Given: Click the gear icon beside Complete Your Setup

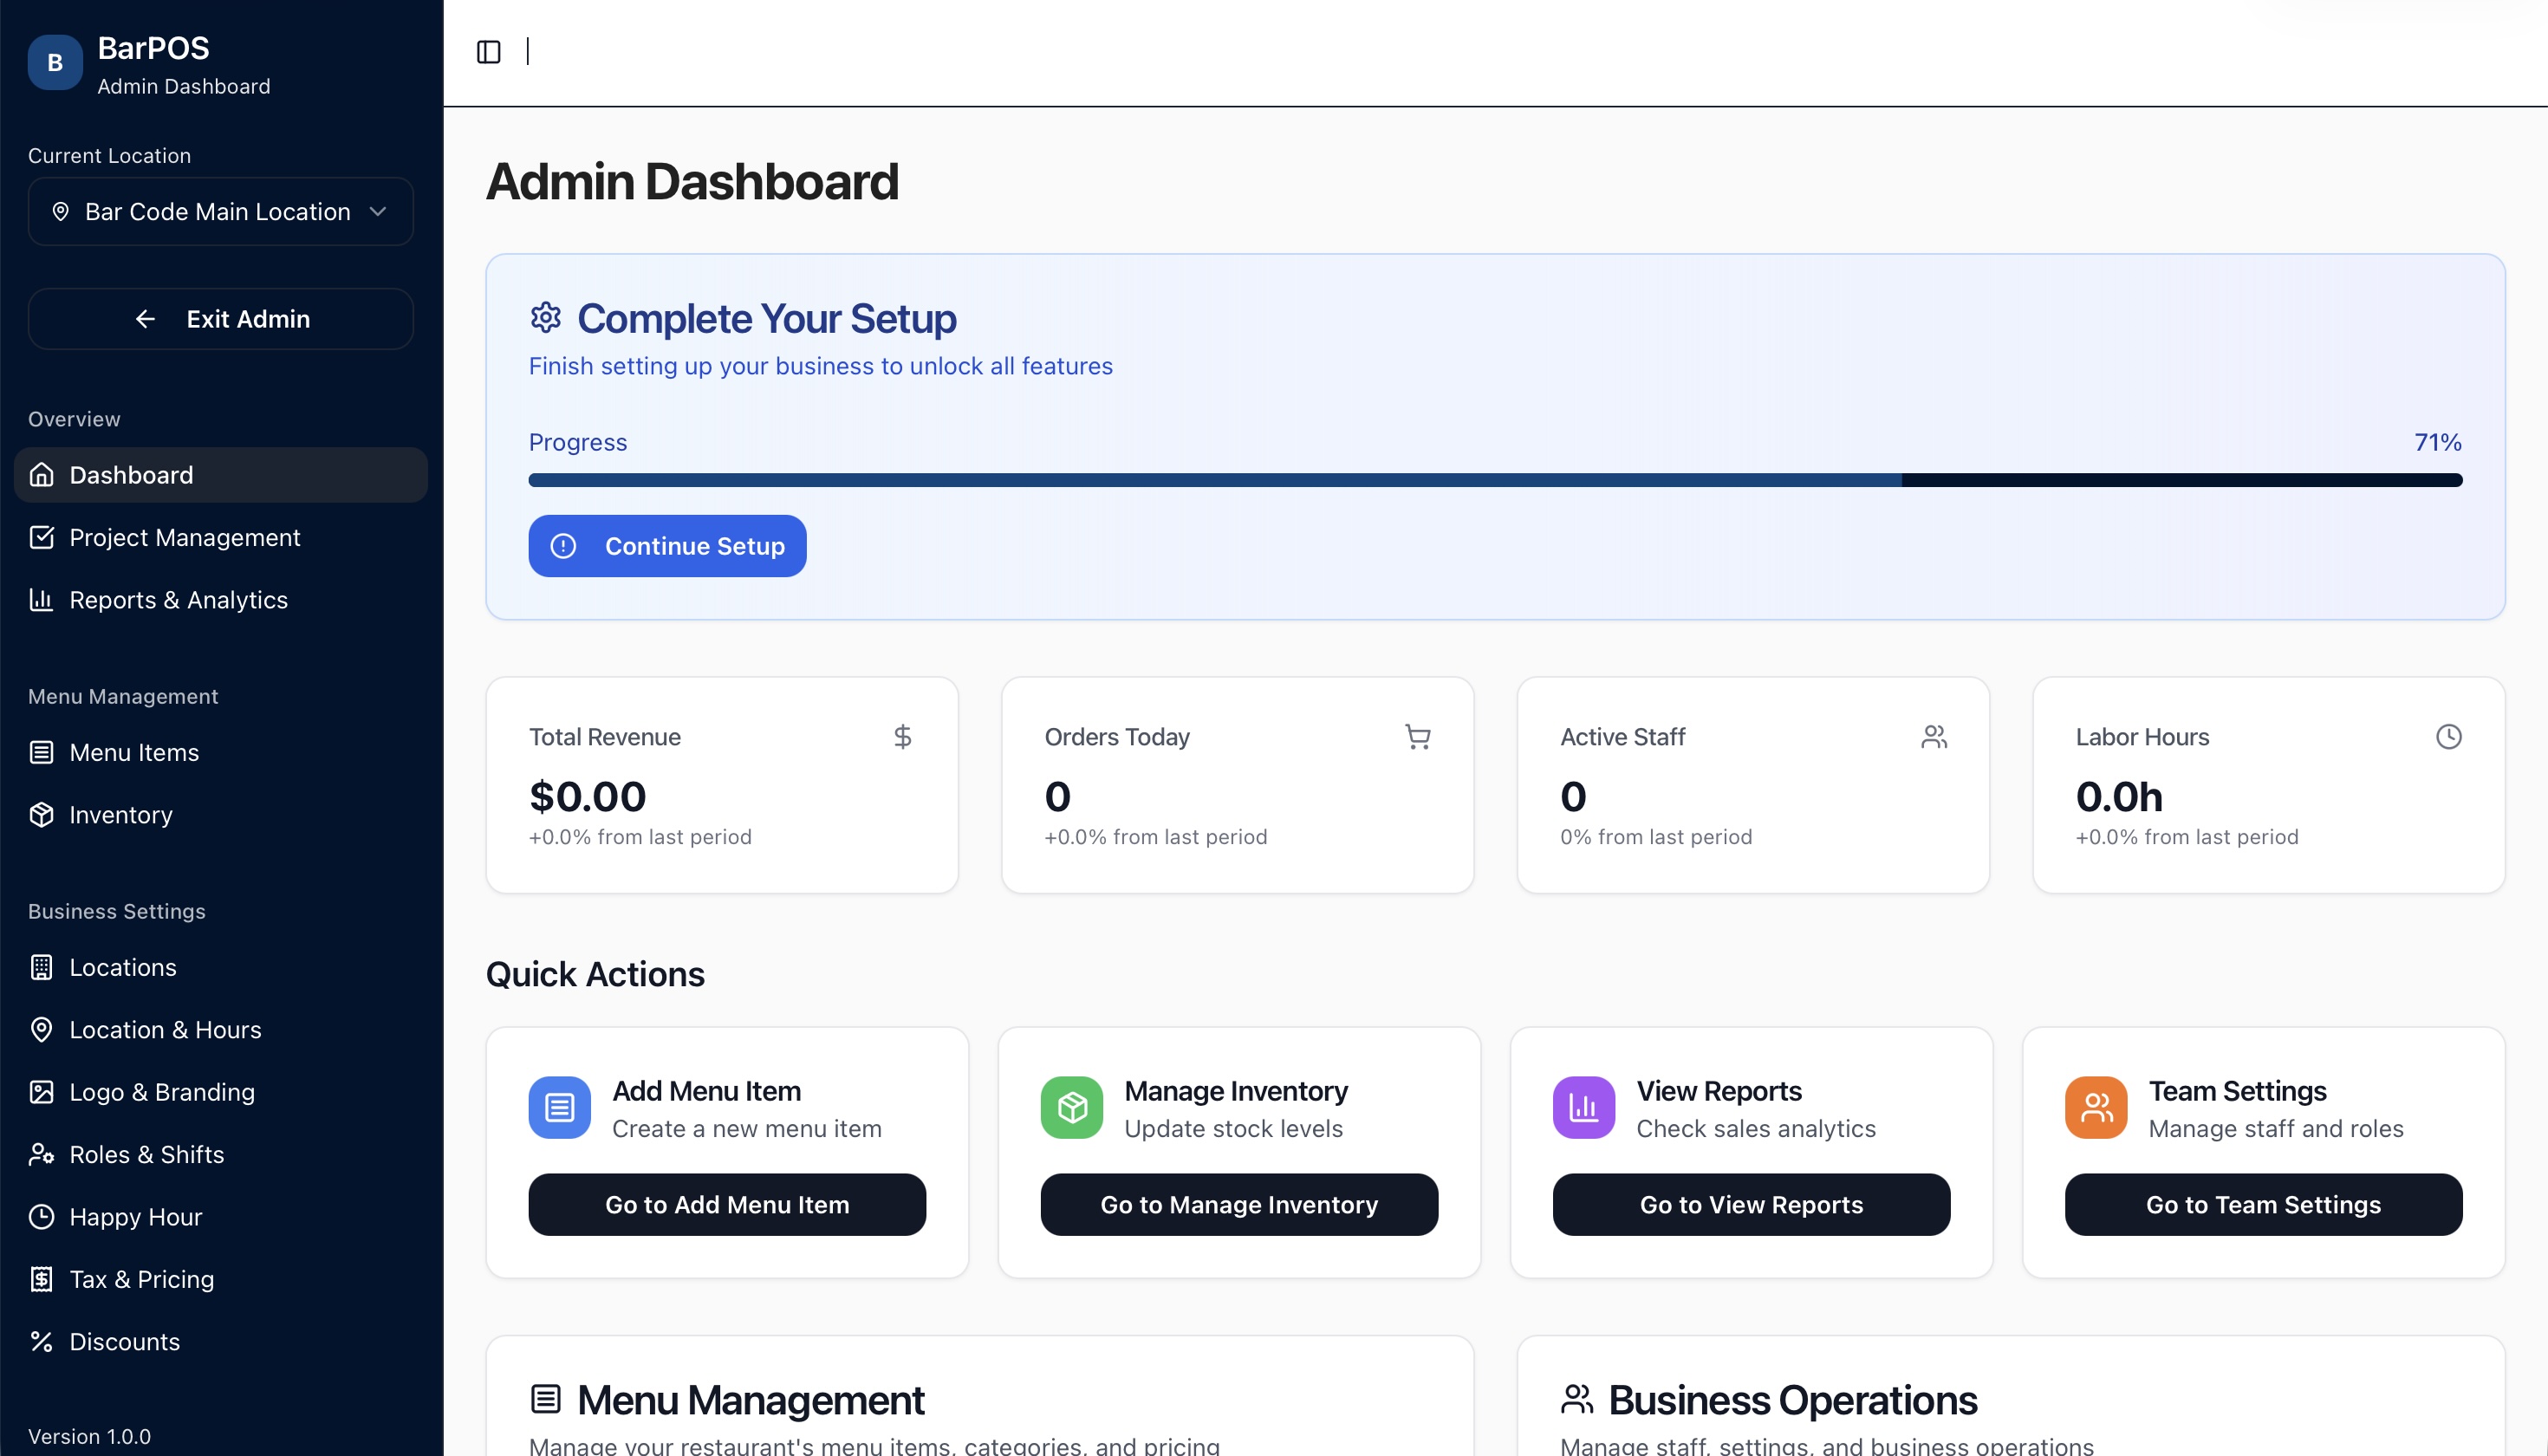Looking at the screenshot, I should point(545,318).
